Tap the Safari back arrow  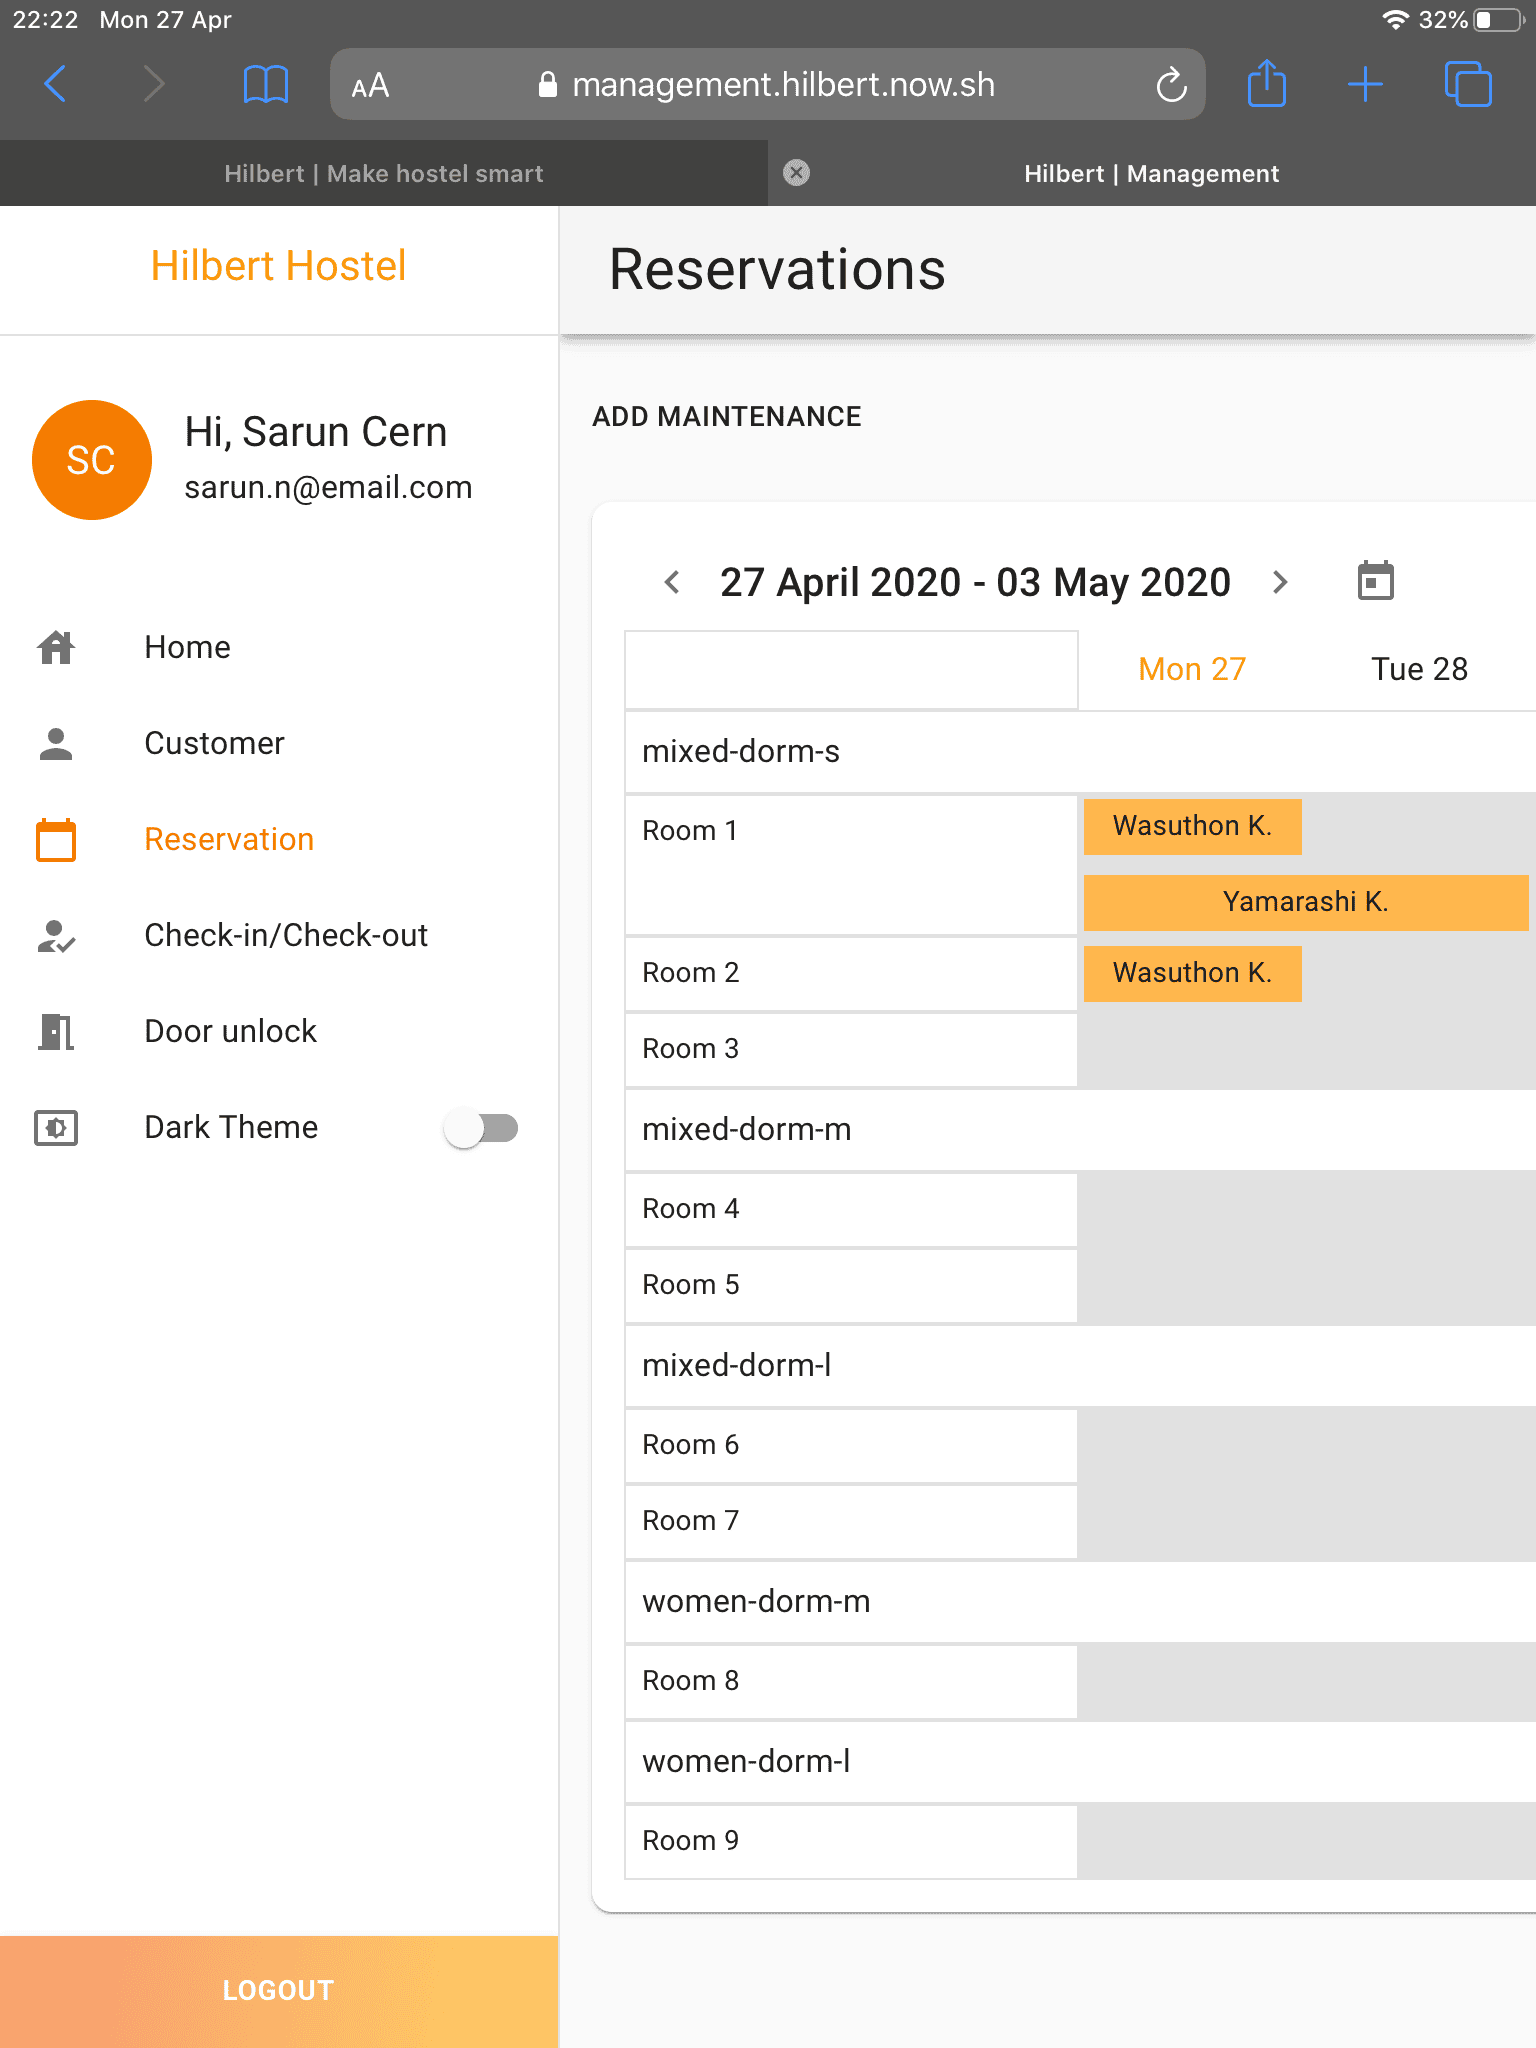click(x=56, y=84)
